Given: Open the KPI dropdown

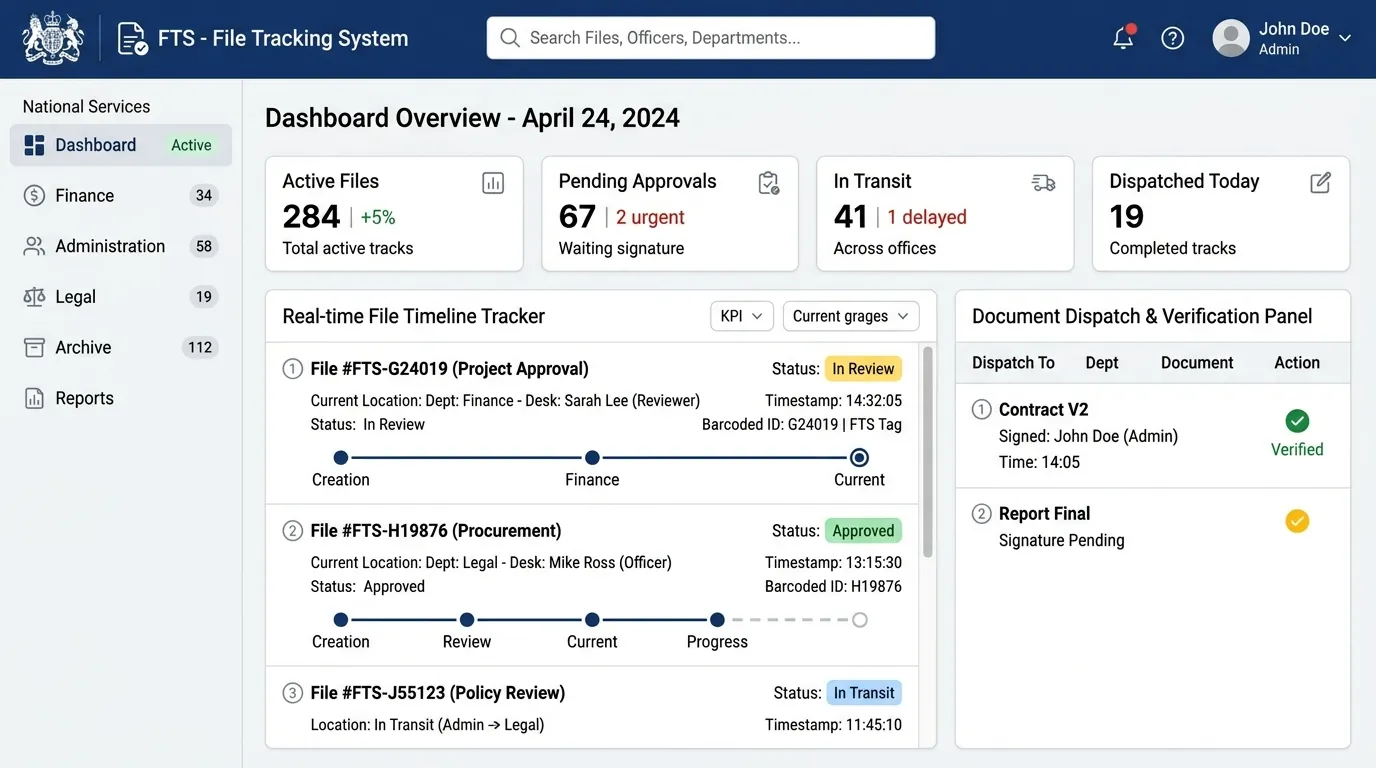Looking at the screenshot, I should (x=742, y=316).
